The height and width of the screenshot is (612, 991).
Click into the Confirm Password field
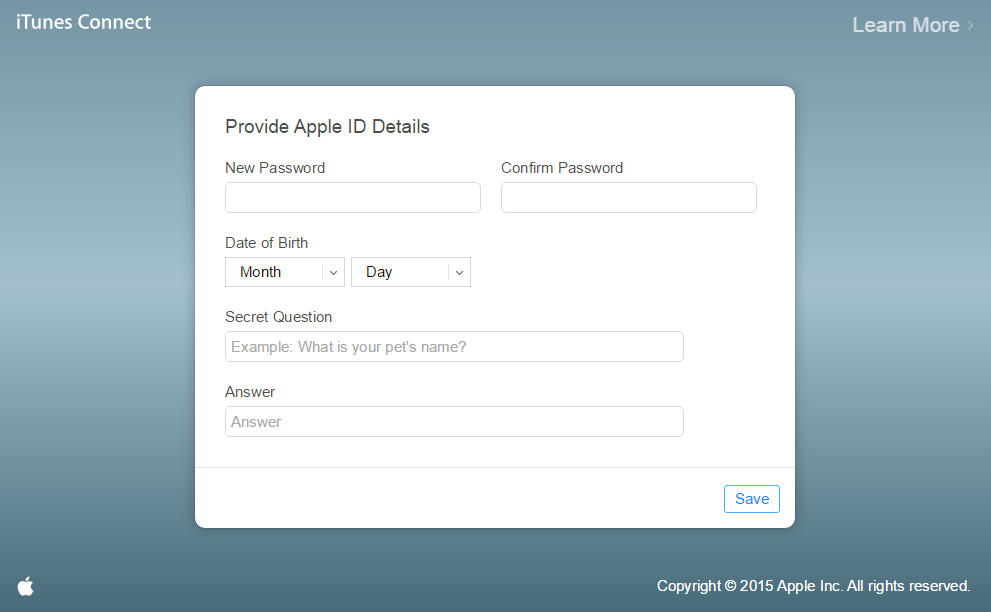click(628, 198)
